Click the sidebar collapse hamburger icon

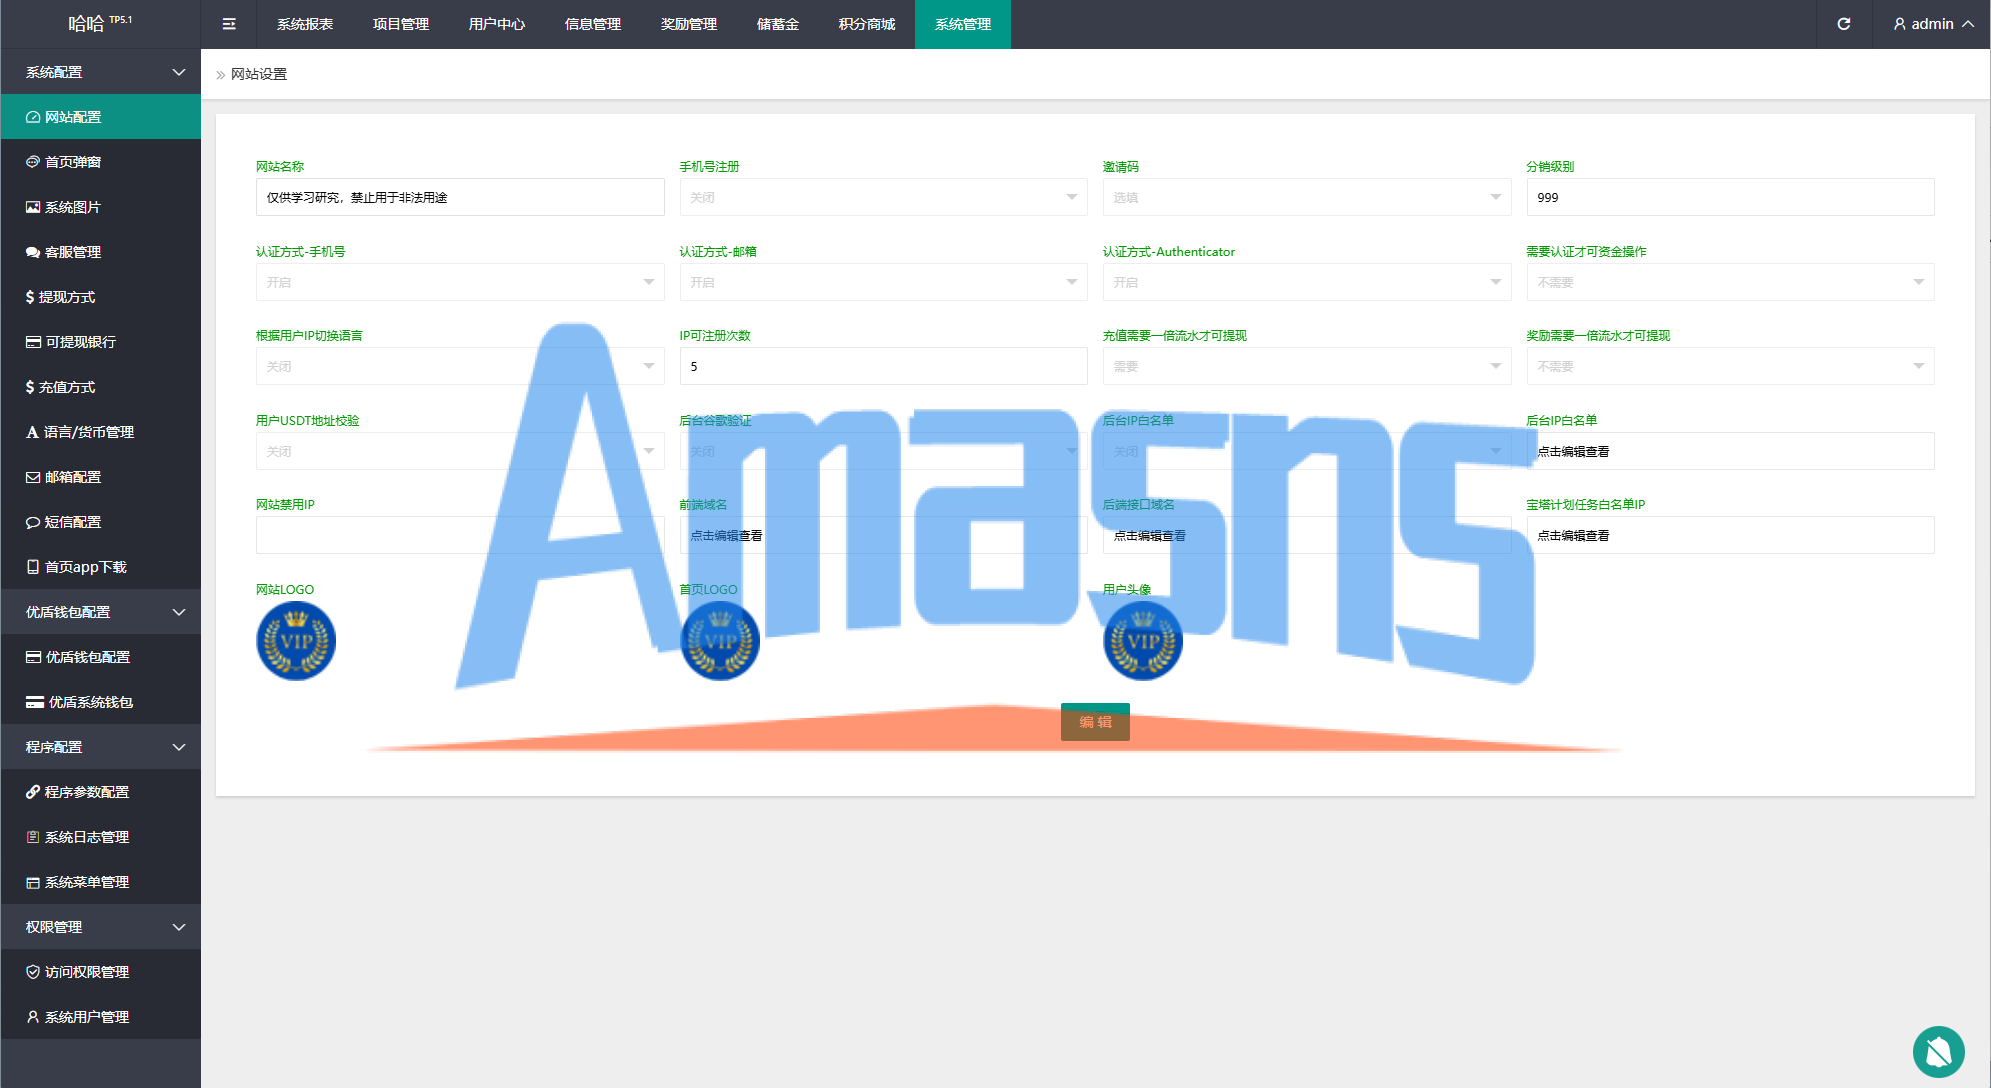point(229,24)
